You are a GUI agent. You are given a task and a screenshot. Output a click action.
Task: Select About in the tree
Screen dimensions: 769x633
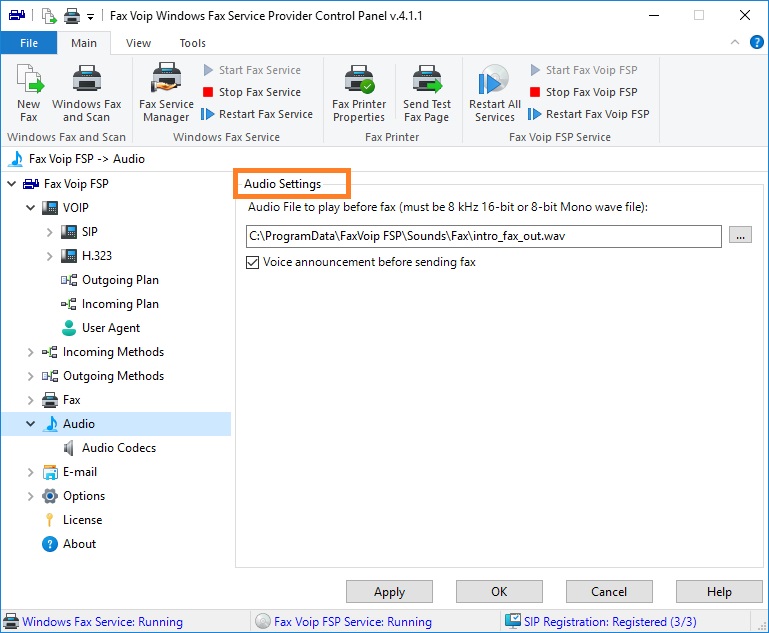tap(79, 544)
